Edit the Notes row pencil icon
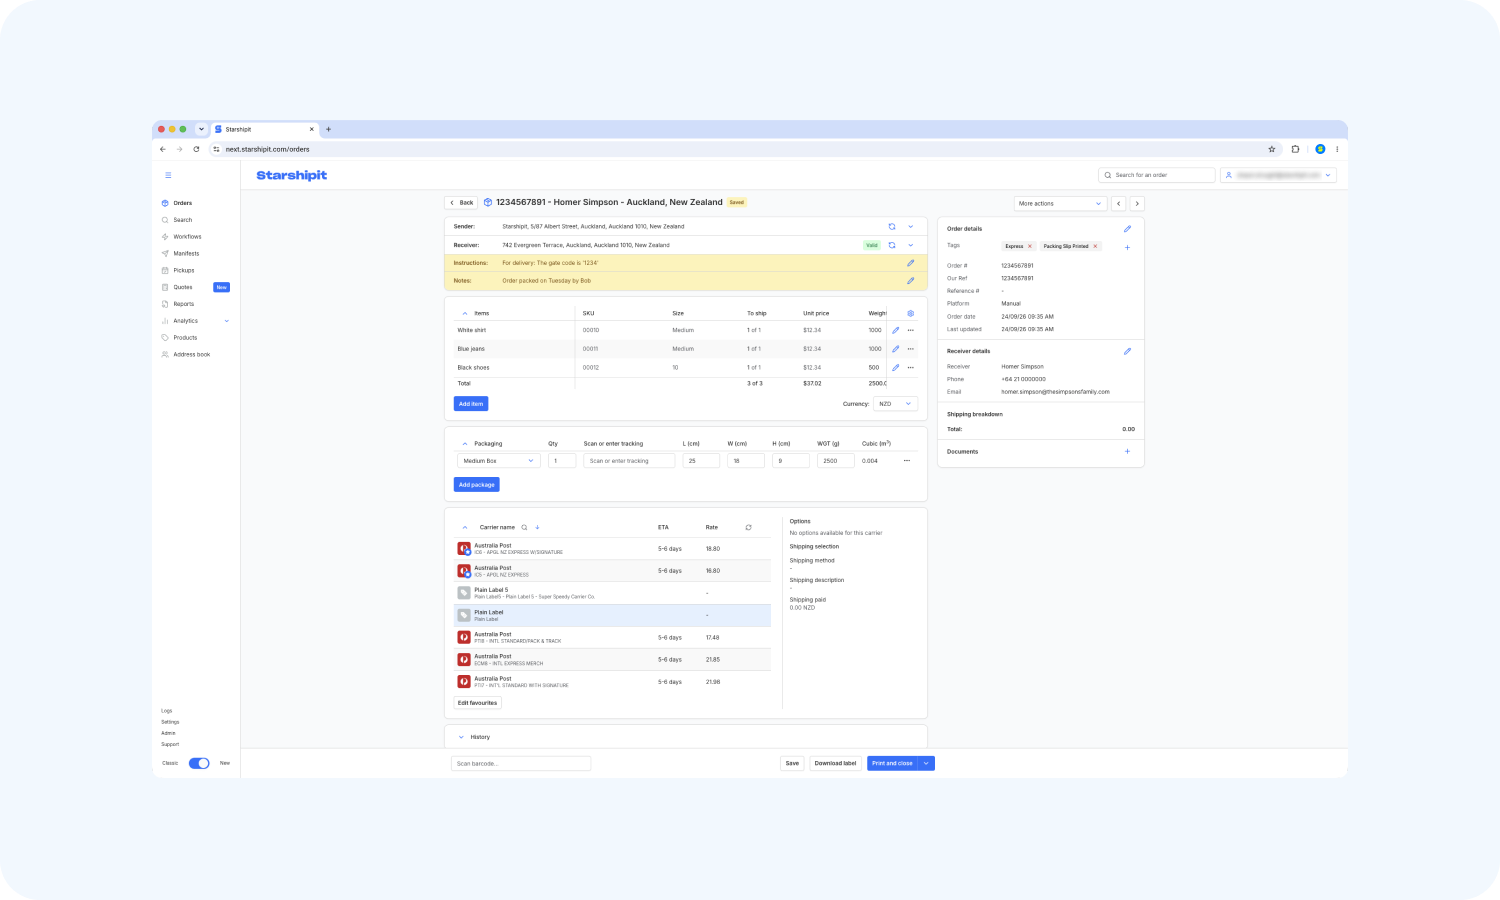This screenshot has height=900, width=1500. tap(911, 281)
